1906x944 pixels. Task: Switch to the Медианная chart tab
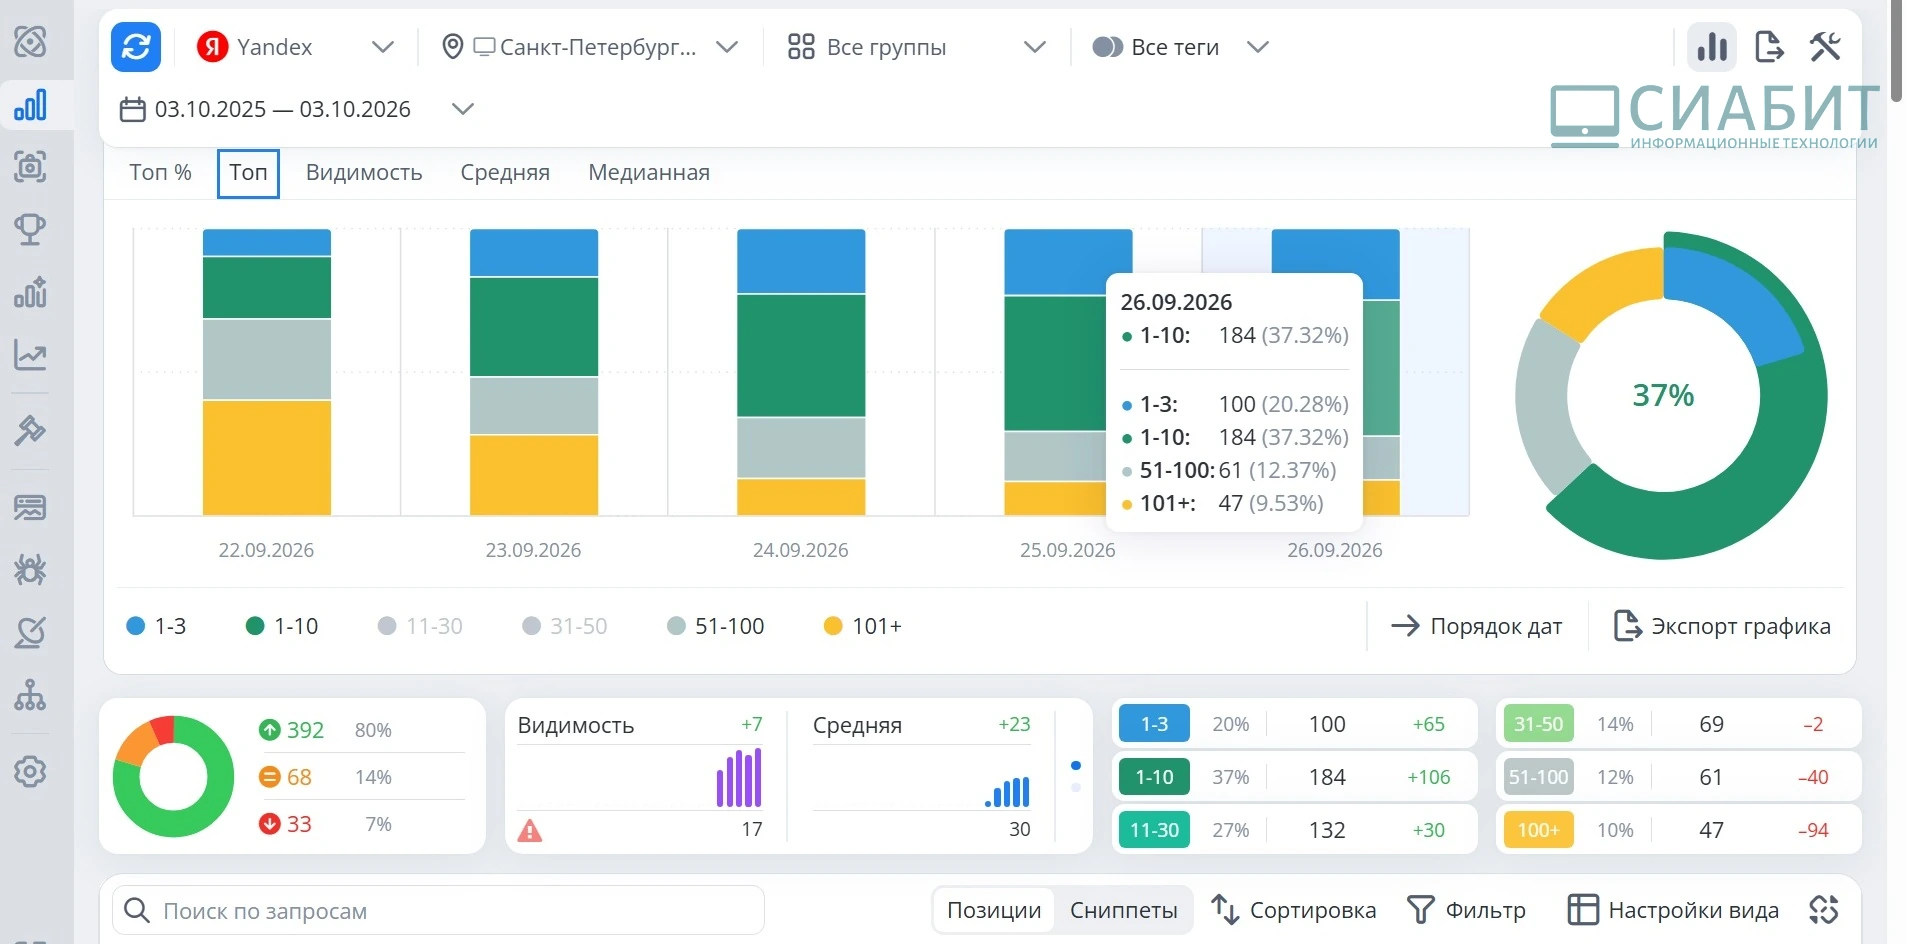(649, 172)
